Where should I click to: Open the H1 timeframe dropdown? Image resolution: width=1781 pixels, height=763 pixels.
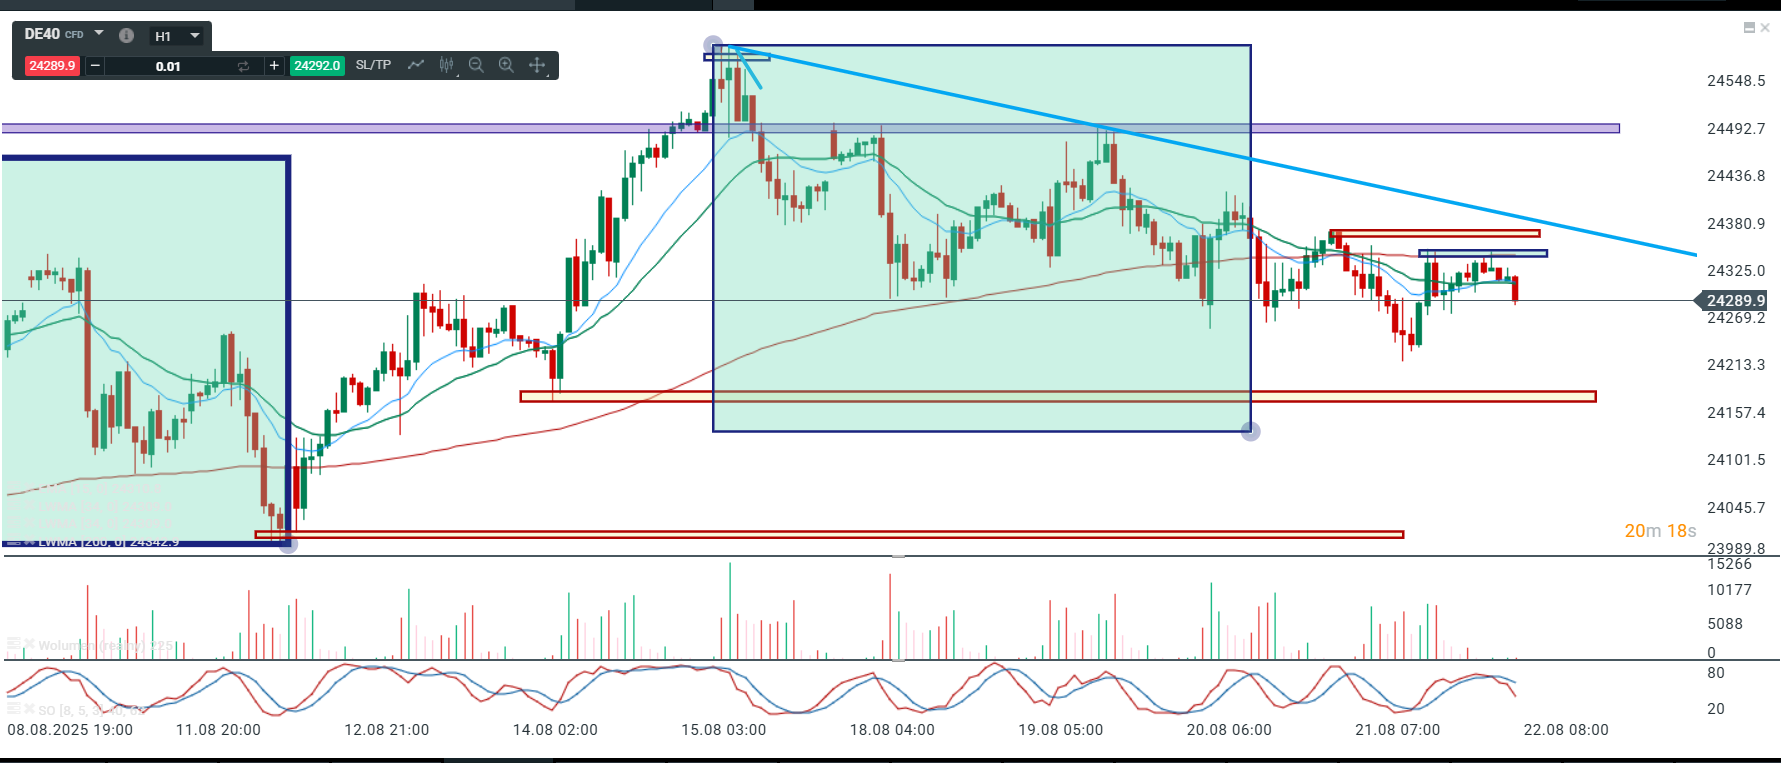[195, 36]
